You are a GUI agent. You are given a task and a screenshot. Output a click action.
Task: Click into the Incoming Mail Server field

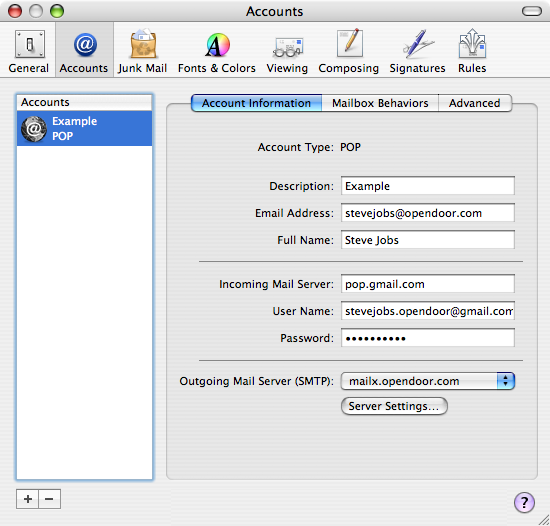click(428, 284)
